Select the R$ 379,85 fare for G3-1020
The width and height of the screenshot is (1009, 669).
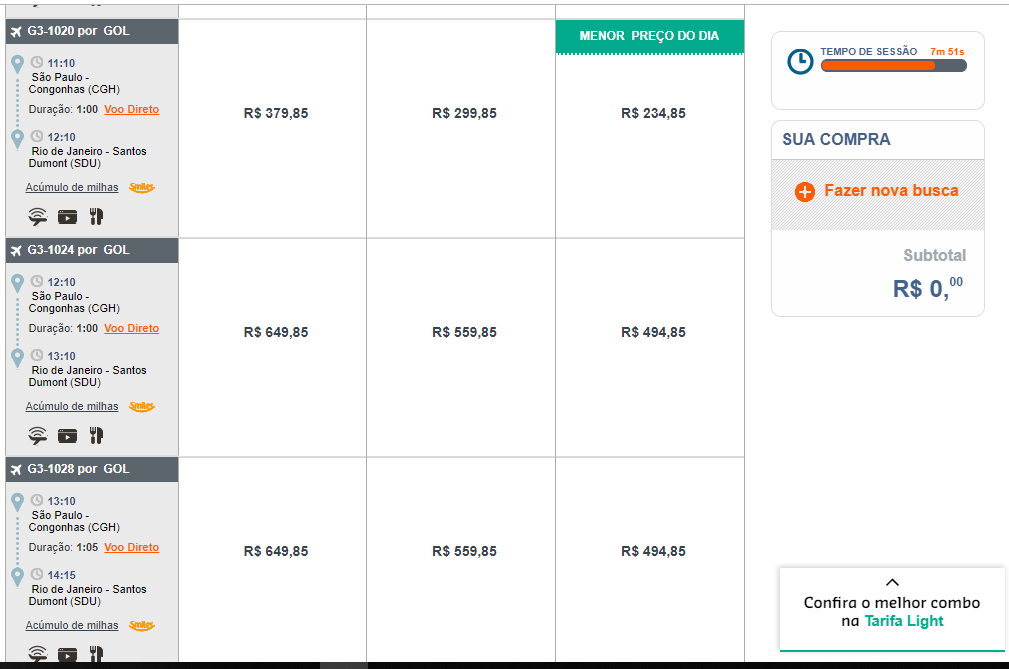(276, 113)
